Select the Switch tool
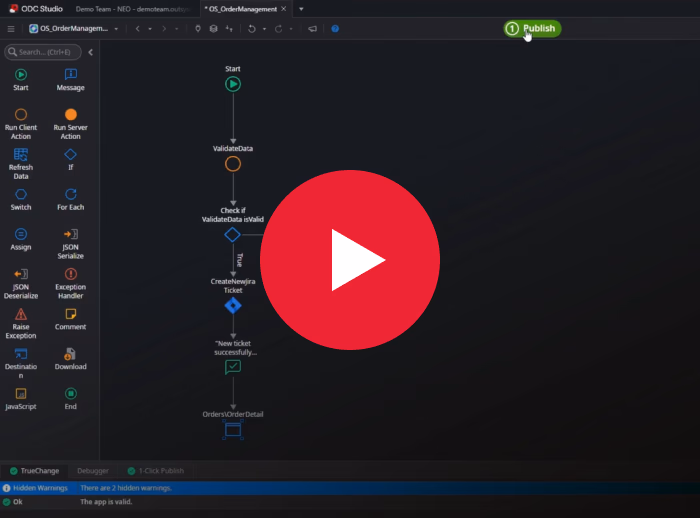Screen dimensions: 700x518 point(21,199)
